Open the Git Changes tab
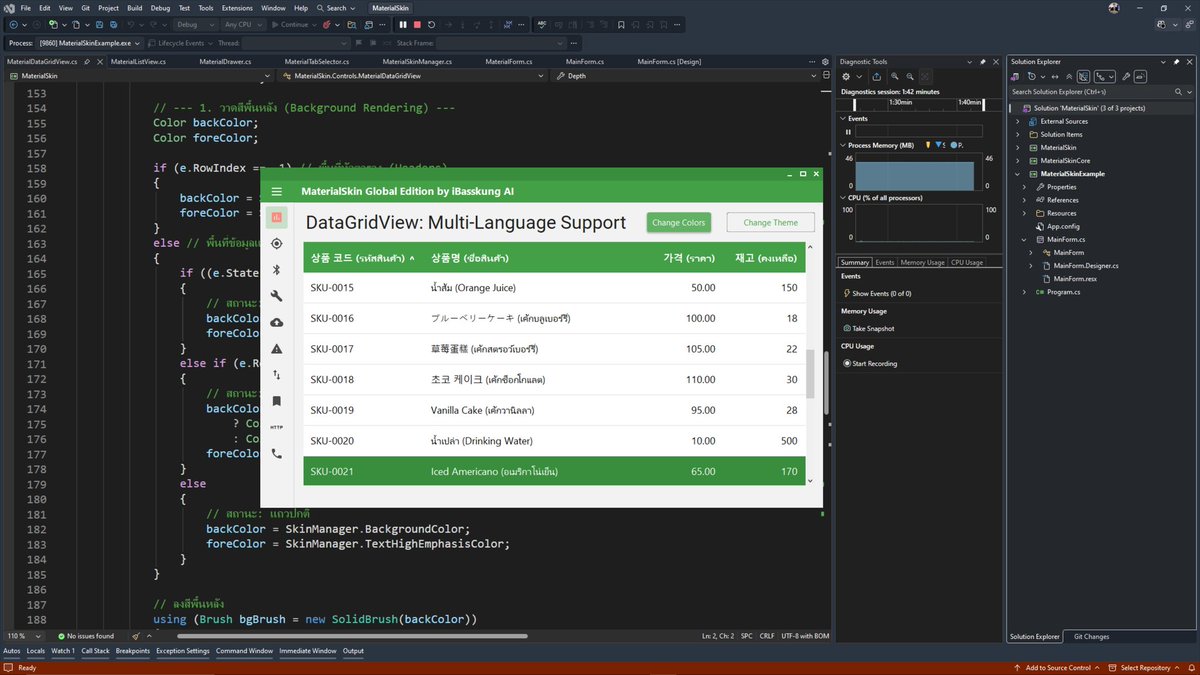 pos(1091,636)
